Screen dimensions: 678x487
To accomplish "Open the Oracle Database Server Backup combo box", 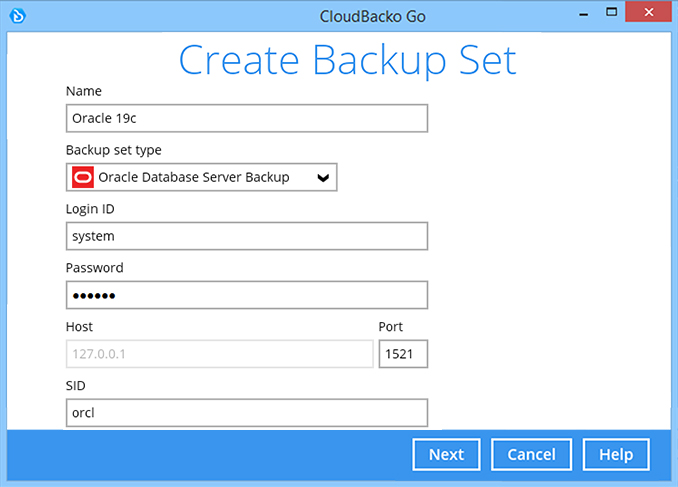I will (x=201, y=177).
